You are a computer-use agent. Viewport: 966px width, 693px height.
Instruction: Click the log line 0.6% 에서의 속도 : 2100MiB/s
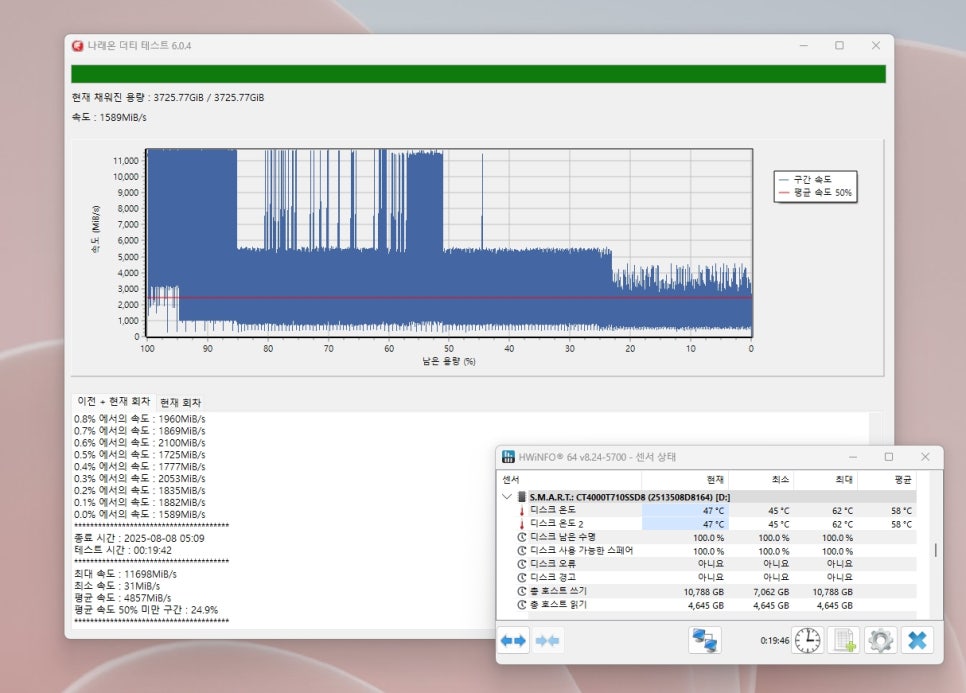point(140,443)
